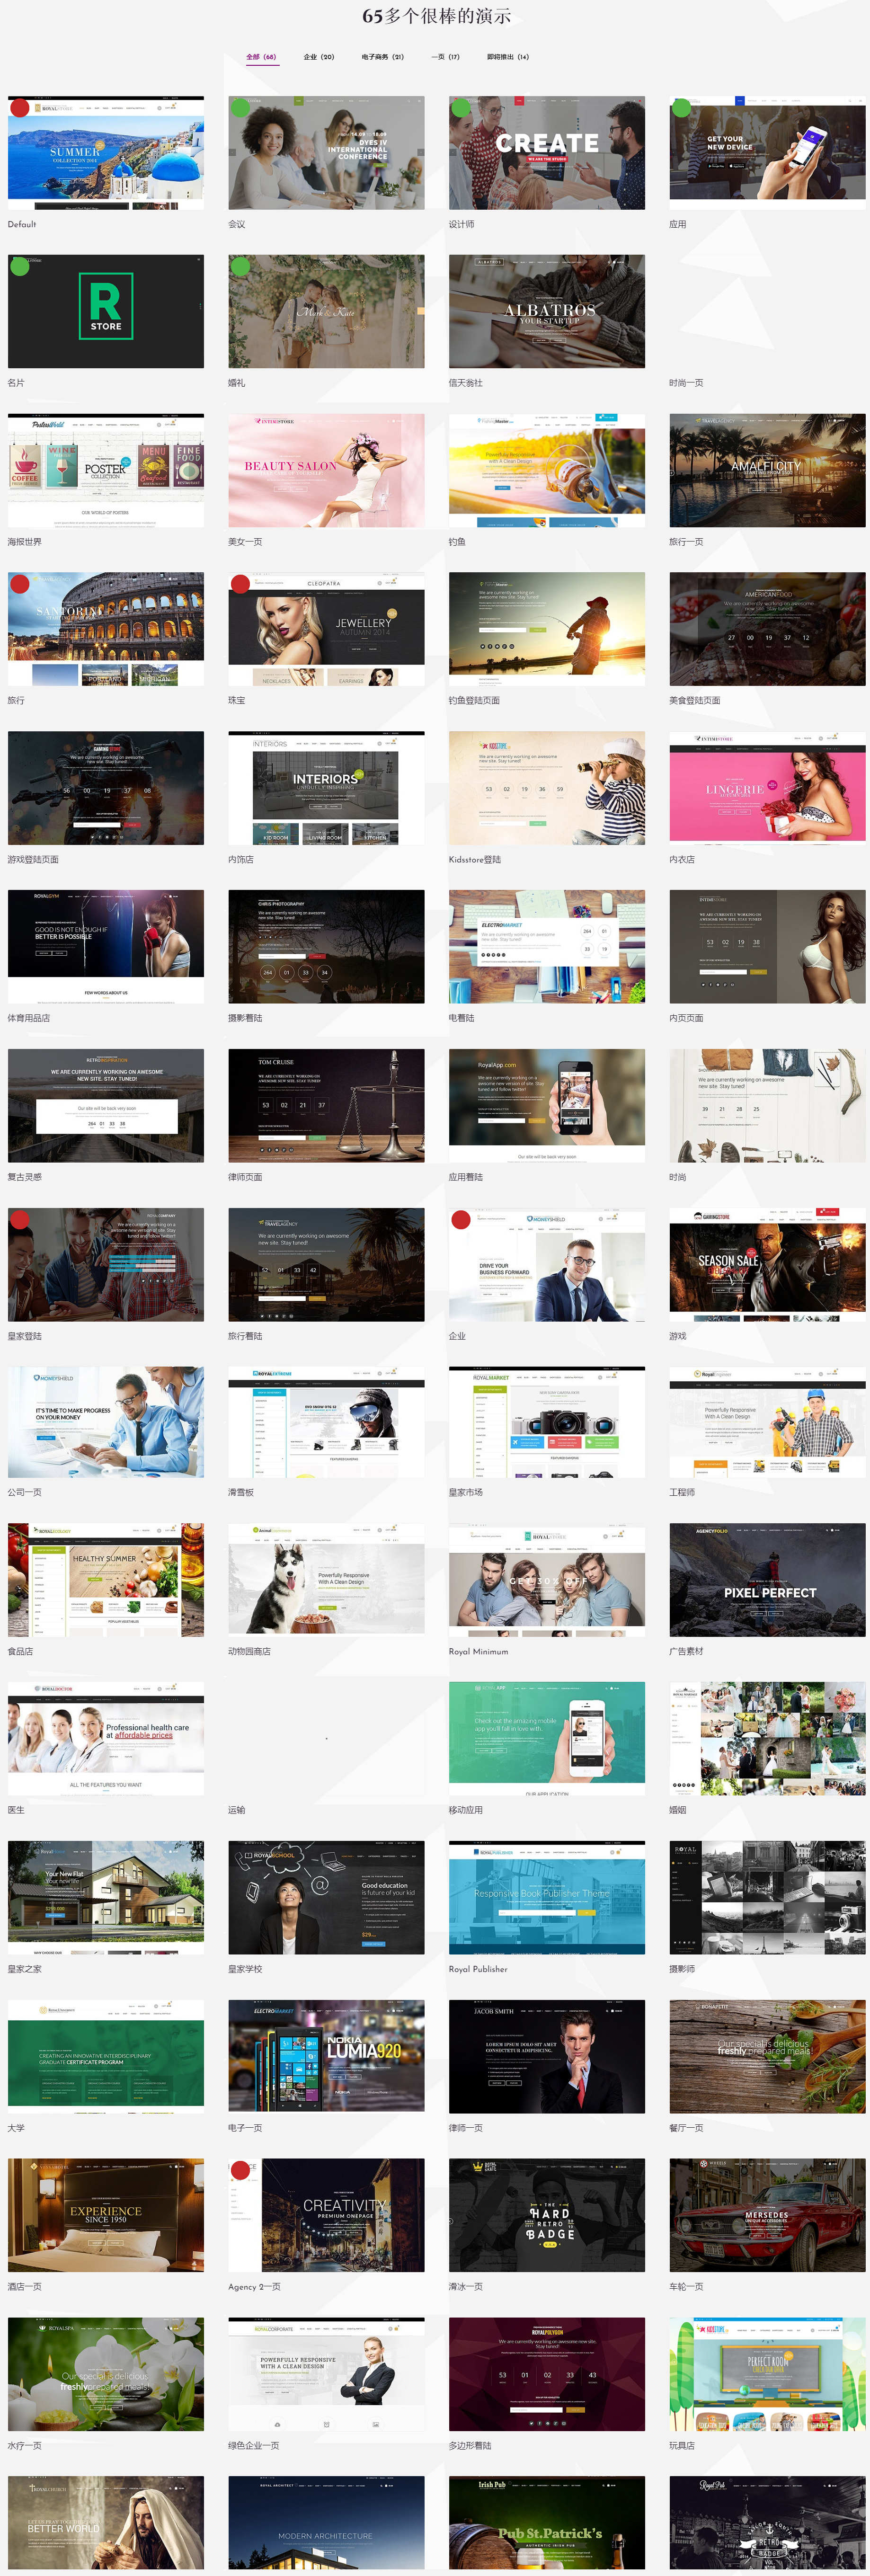The height and width of the screenshot is (2576, 870).
Task: Open the 移动应用 green app thumbnail
Action: pyautogui.click(x=547, y=1739)
